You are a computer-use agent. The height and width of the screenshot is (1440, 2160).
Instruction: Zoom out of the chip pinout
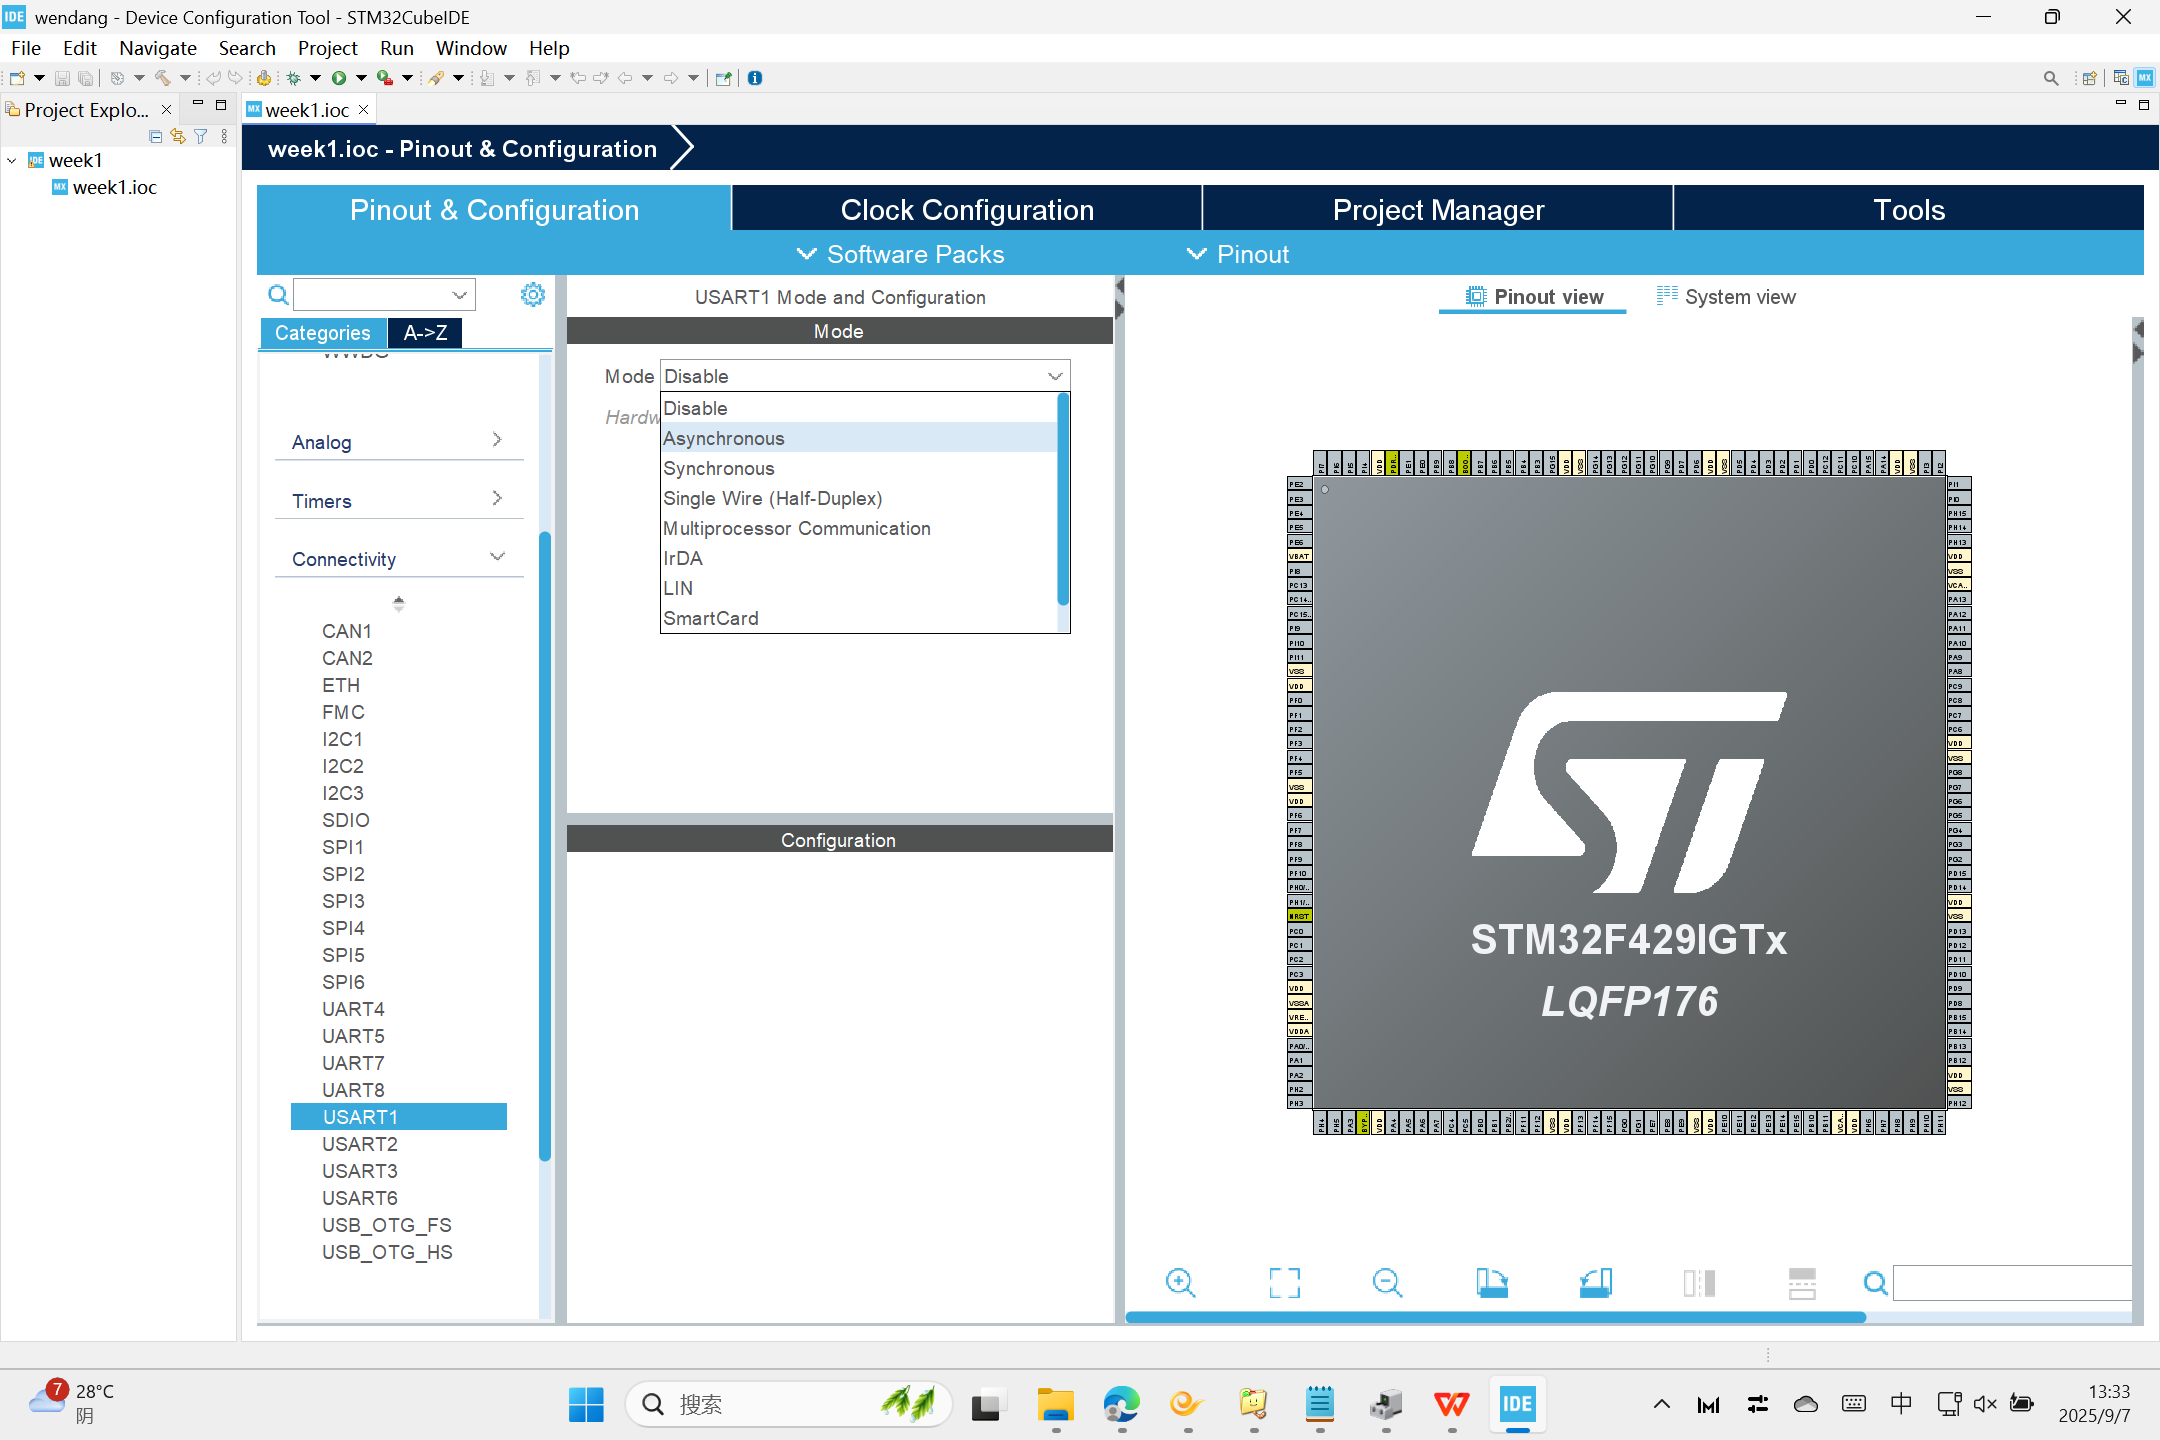coord(1387,1283)
